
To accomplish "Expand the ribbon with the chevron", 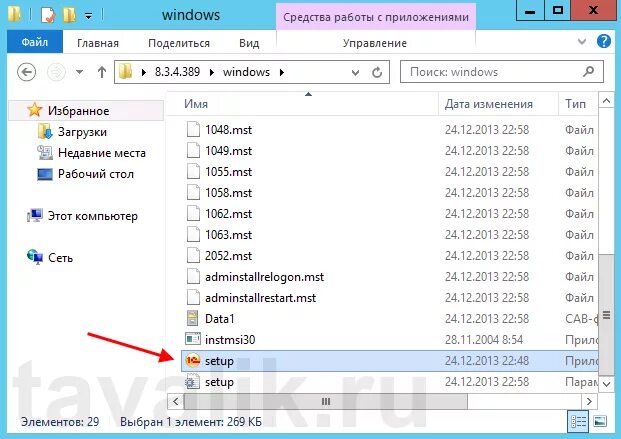I will coord(581,41).
